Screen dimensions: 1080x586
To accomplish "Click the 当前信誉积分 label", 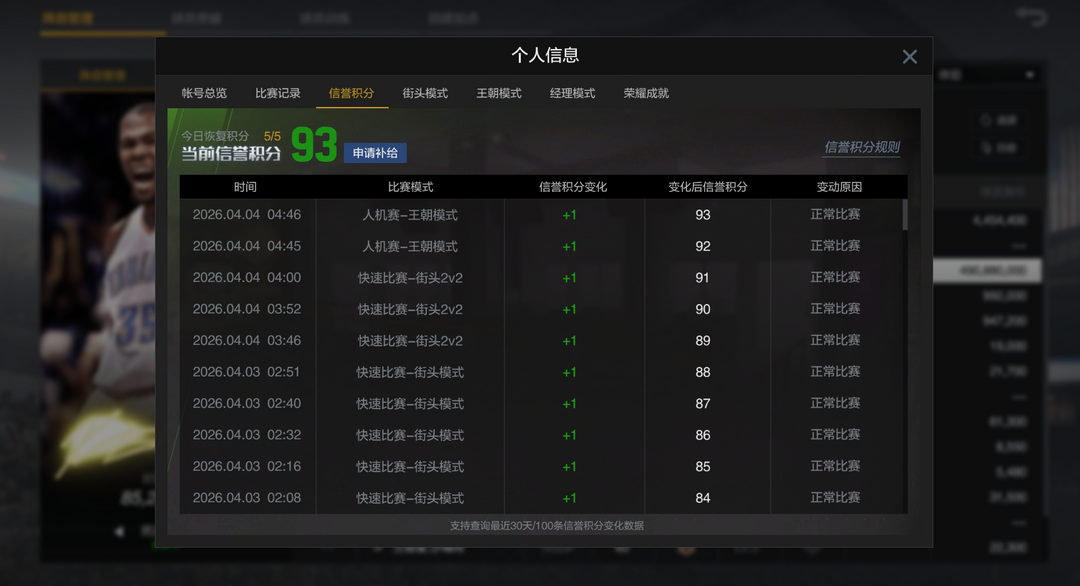I will tap(231, 154).
